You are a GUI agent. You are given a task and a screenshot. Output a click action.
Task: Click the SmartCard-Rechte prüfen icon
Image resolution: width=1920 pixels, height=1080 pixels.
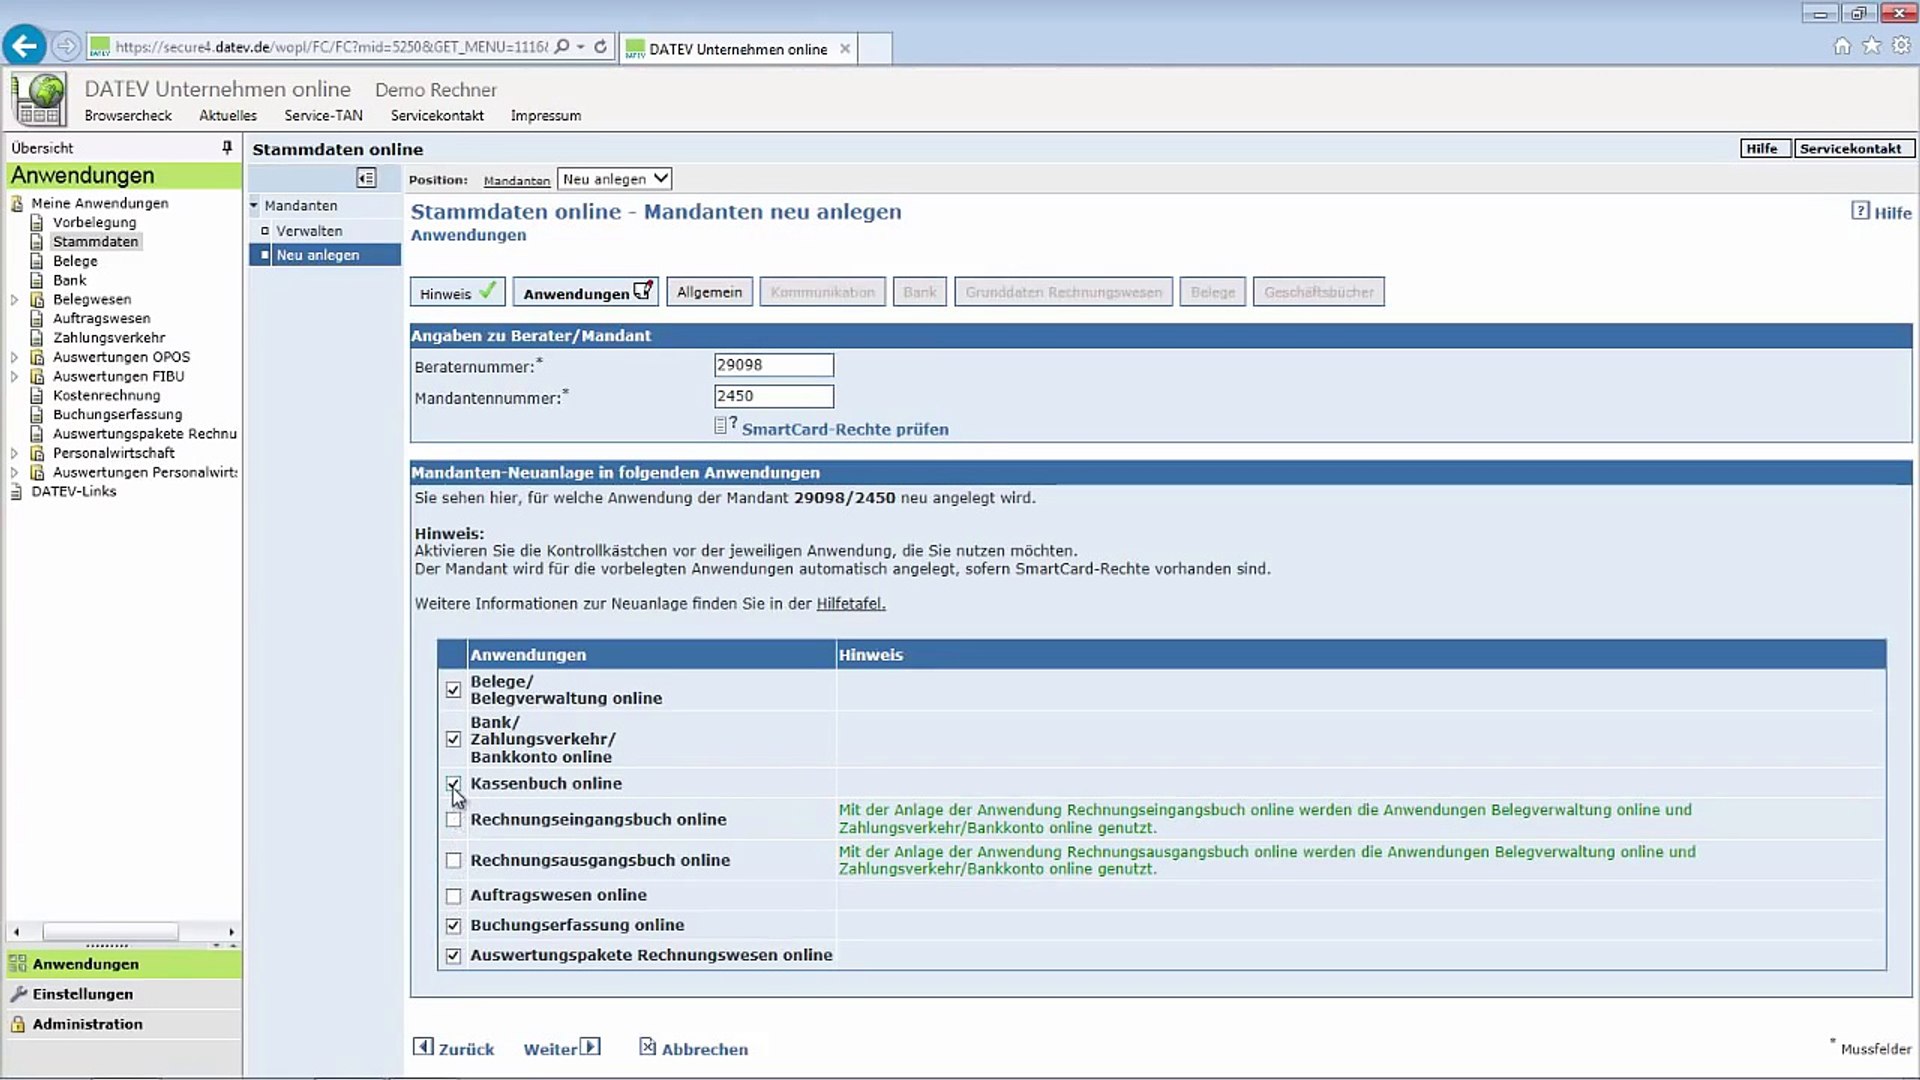[725, 426]
